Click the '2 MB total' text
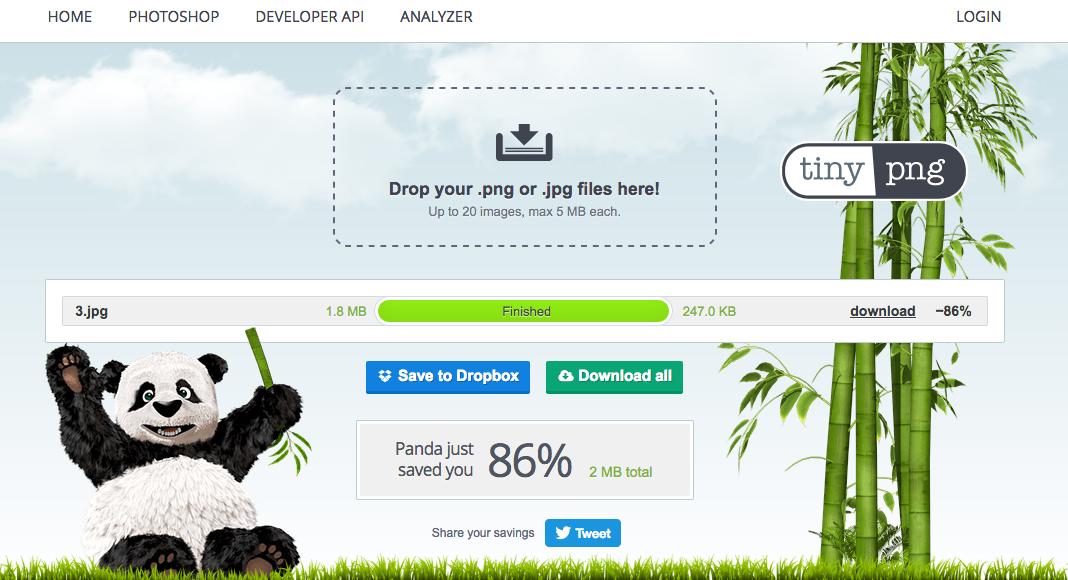 click(x=621, y=472)
